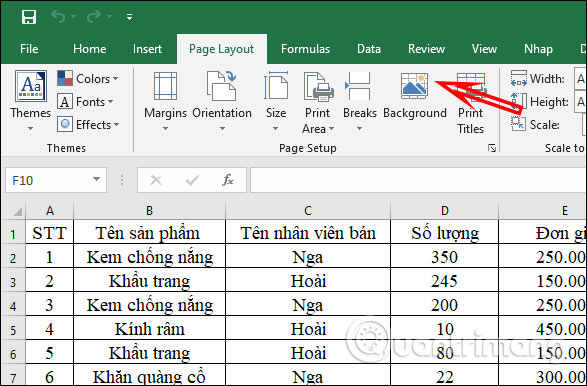
Task: Click the header cell 'Số lượng'
Action: click(x=444, y=232)
